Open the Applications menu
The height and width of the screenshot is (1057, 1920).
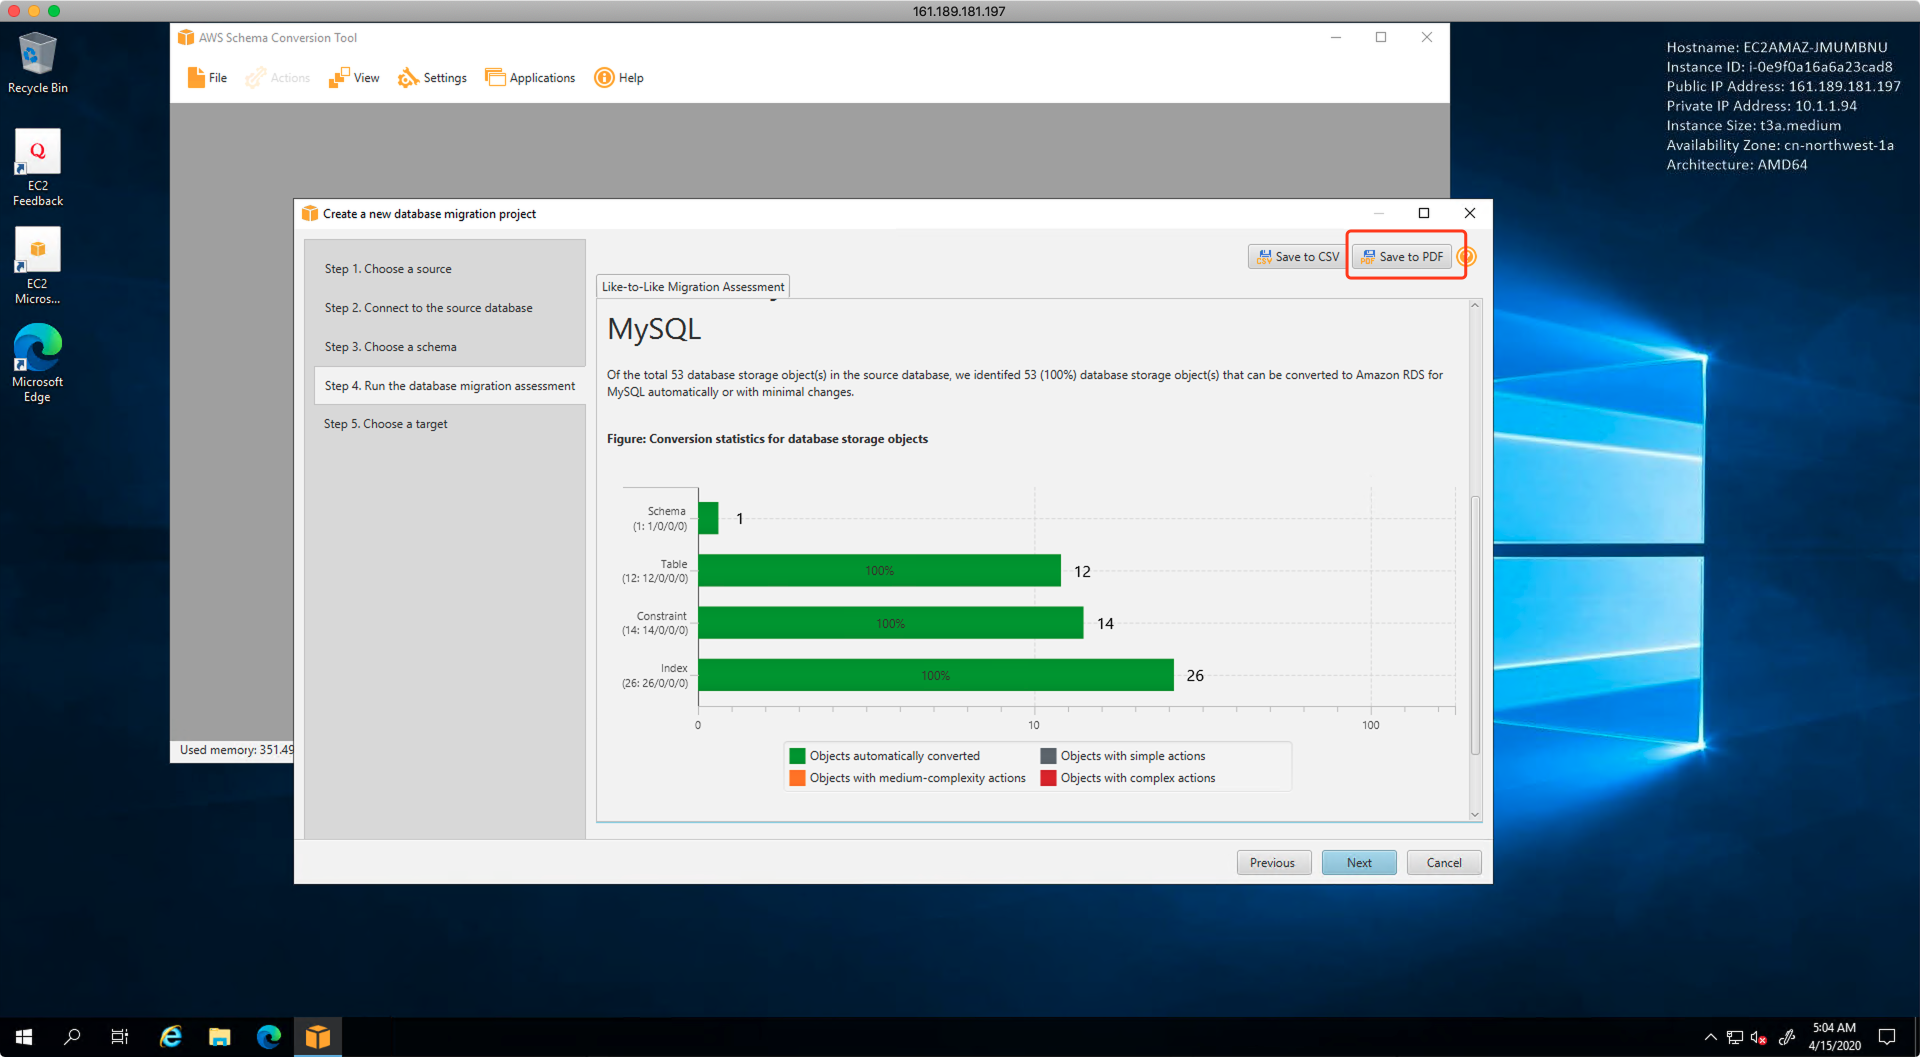tap(530, 78)
